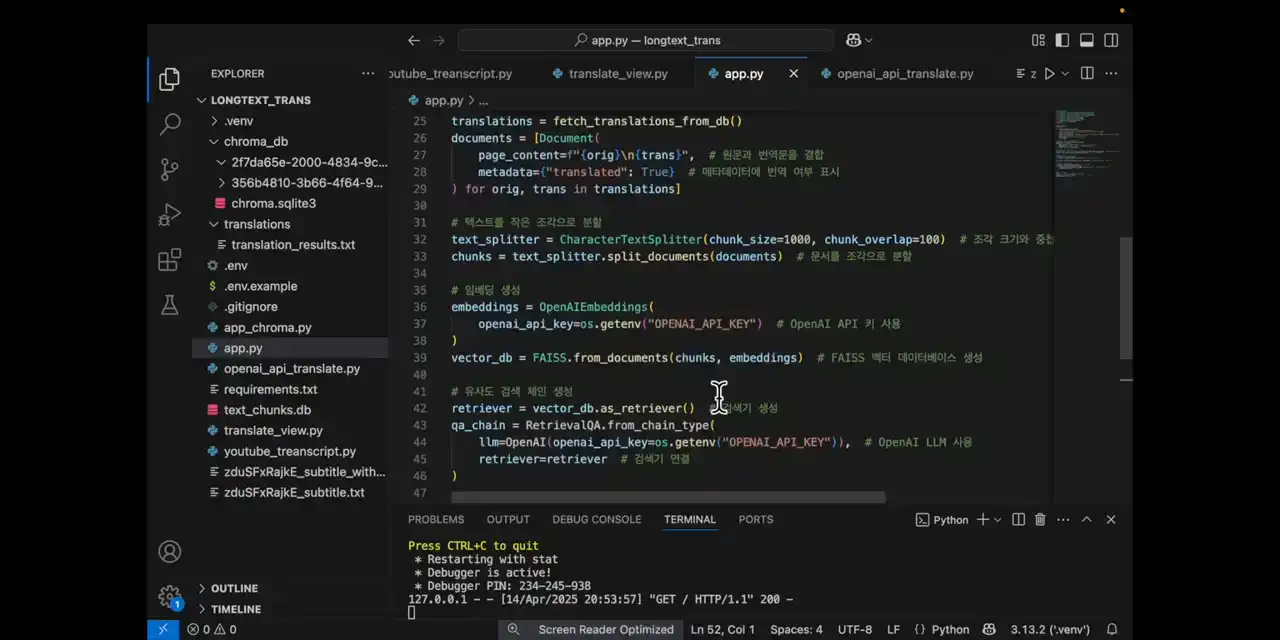Open the Run and Debug view
Viewport: 1280px width, 640px height.
point(170,215)
